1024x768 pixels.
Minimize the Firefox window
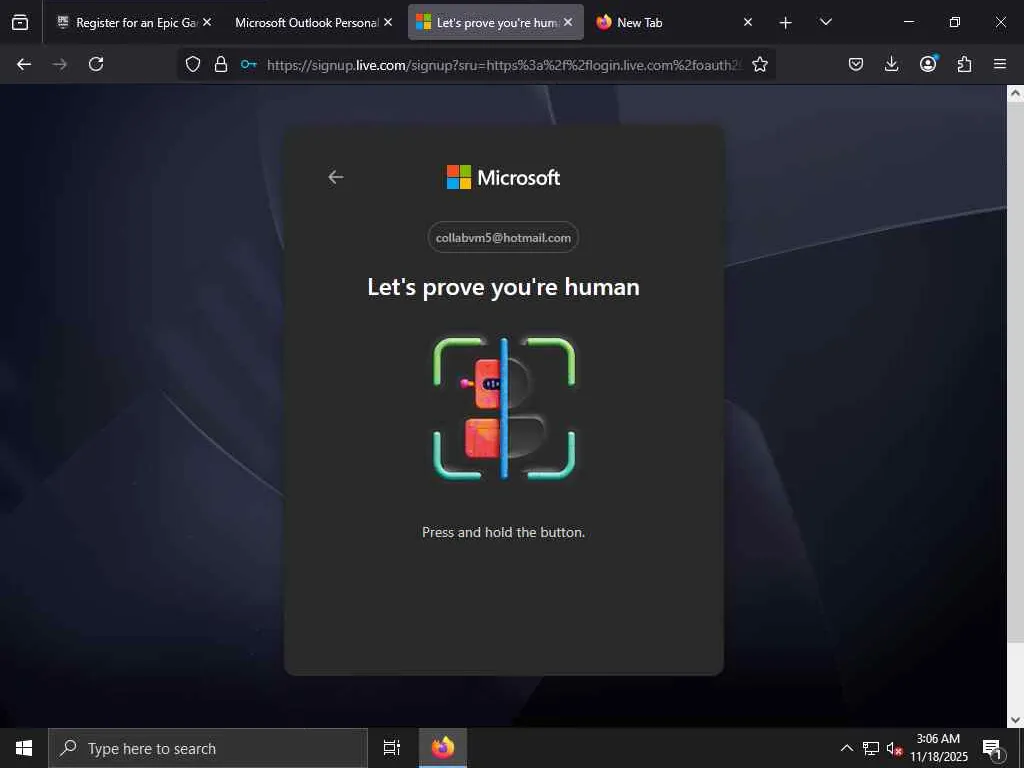click(908, 22)
